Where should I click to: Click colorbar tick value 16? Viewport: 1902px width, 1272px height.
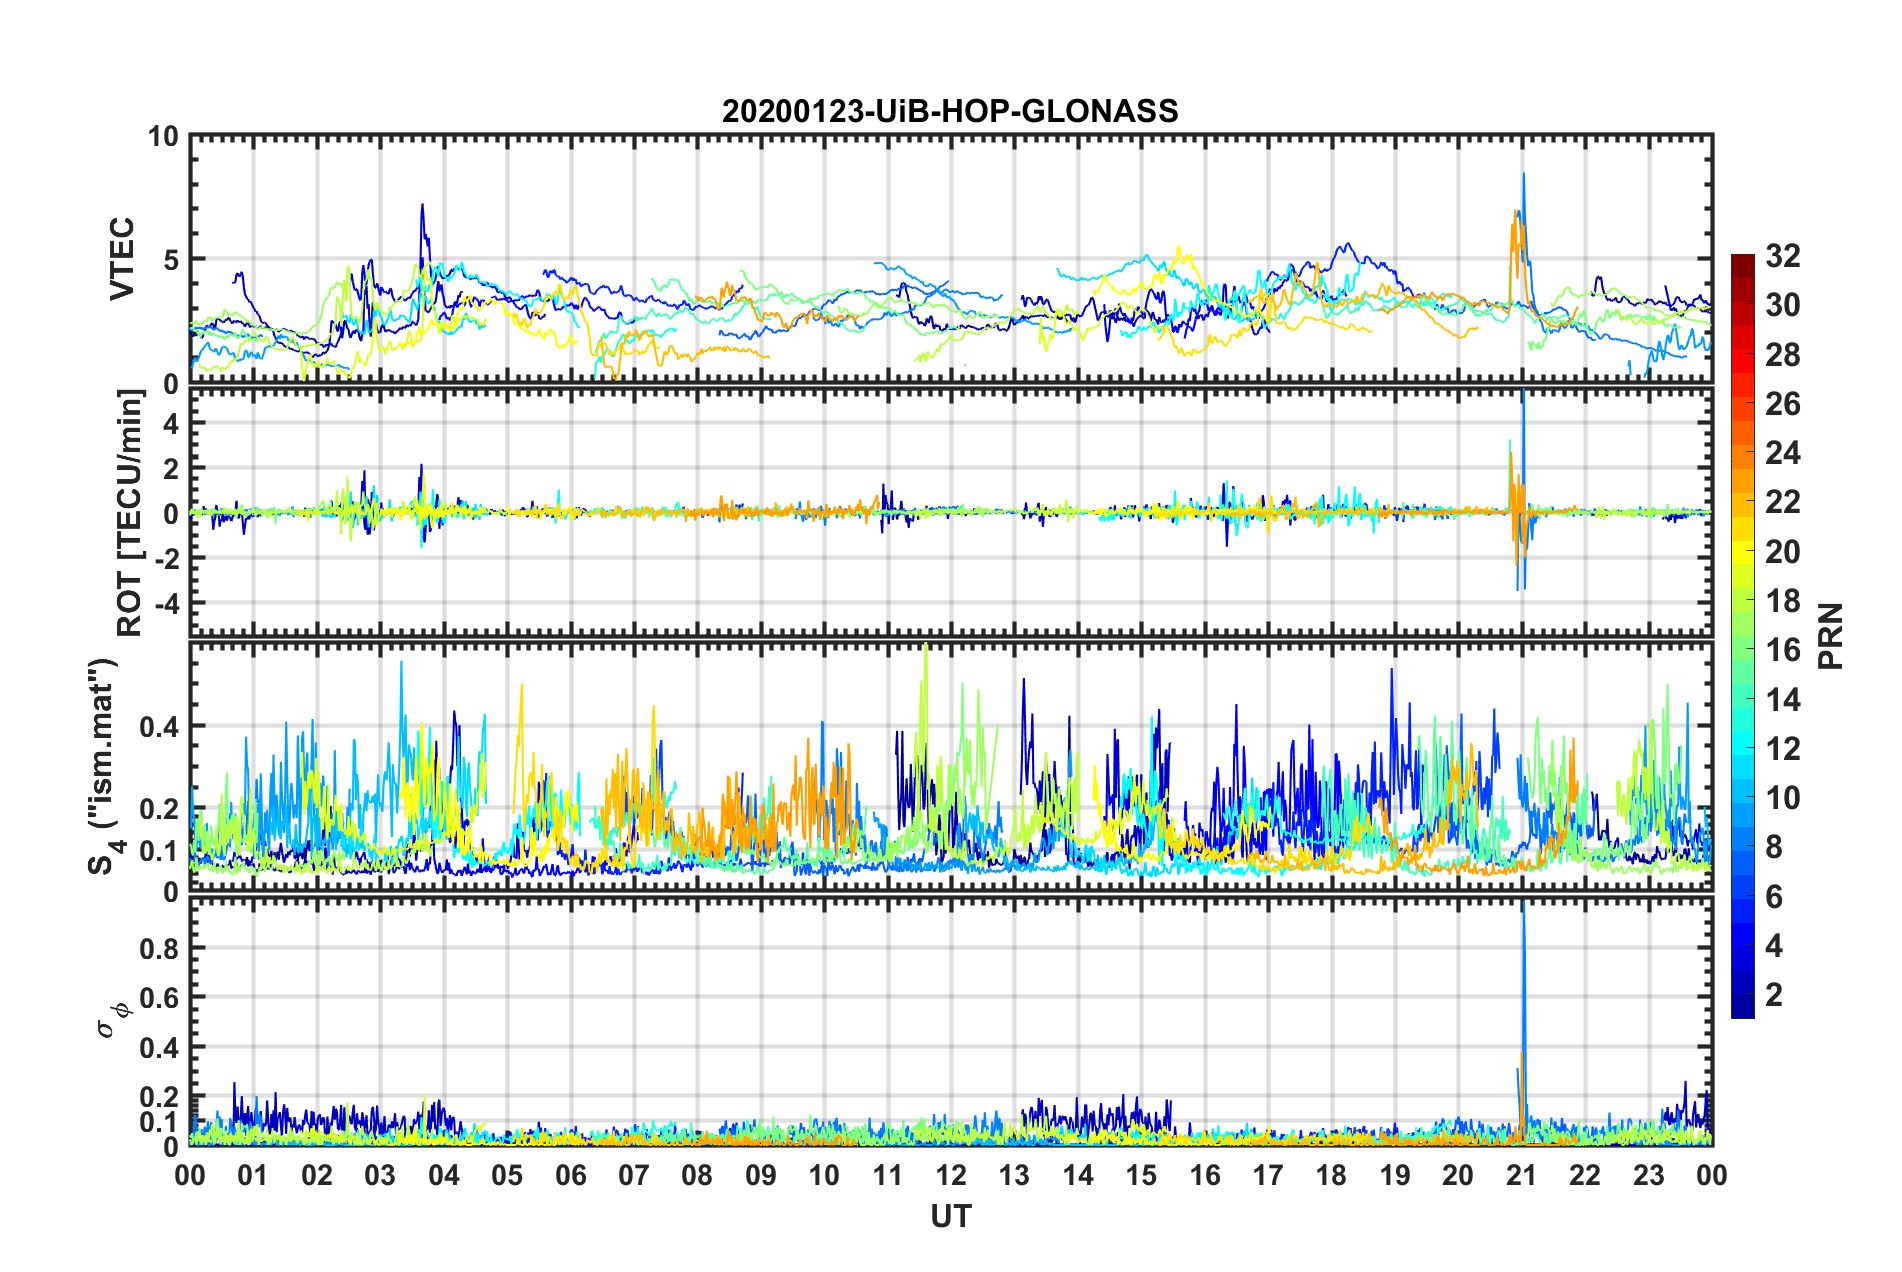tap(1782, 650)
